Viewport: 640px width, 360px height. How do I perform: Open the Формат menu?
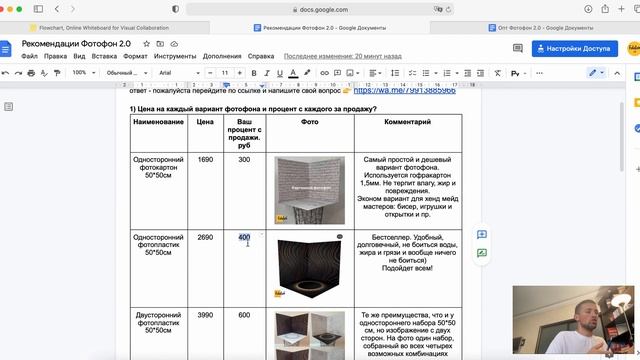(135, 56)
